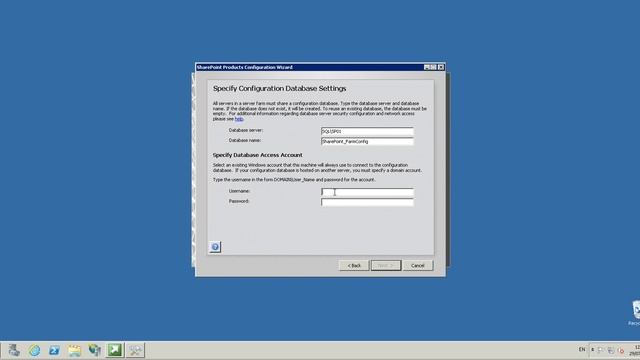Close the SharePoint Configuration Wizard window

(441, 67)
